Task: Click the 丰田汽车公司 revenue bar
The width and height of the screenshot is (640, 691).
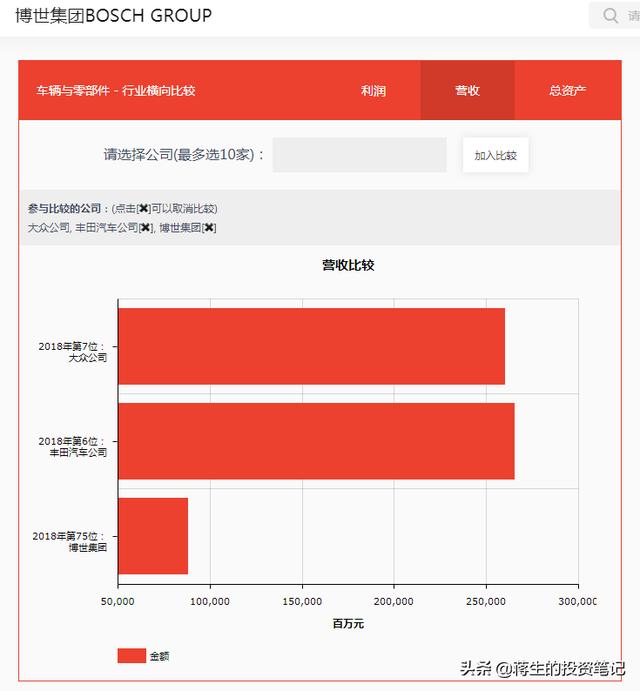Action: 316,441
